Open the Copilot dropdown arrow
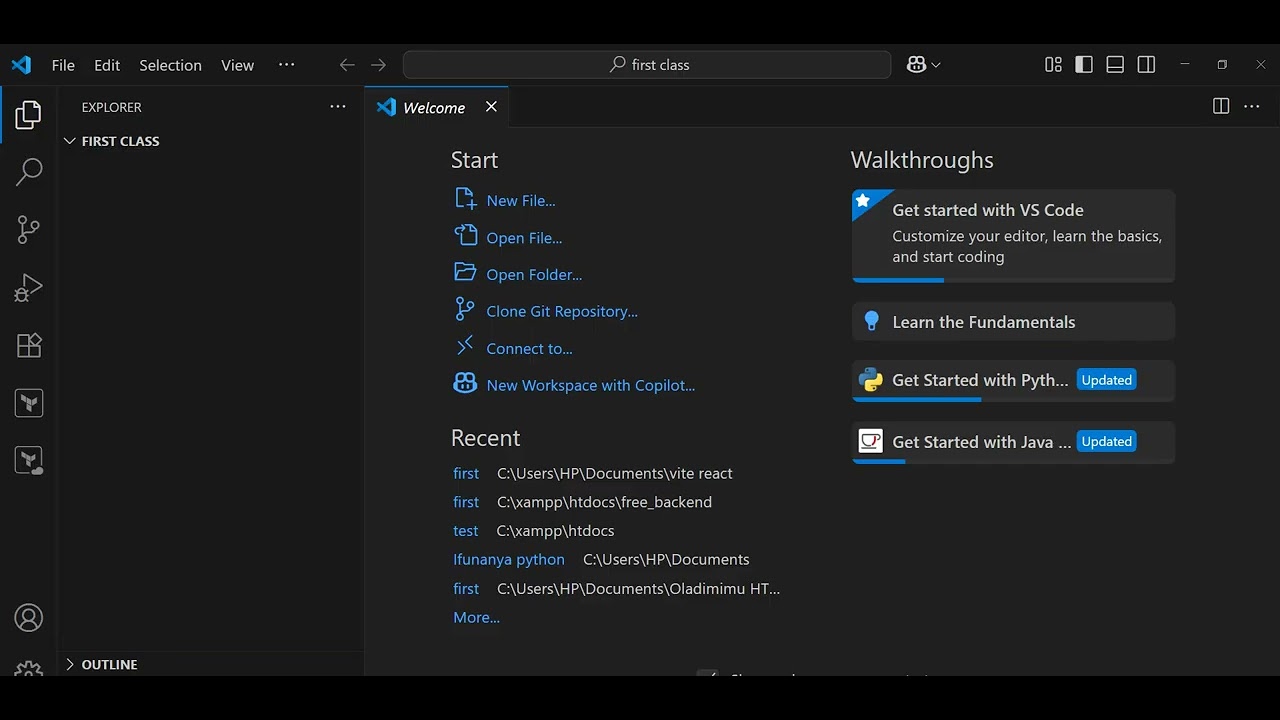Screen dimensions: 1280x720 tap(936, 65)
